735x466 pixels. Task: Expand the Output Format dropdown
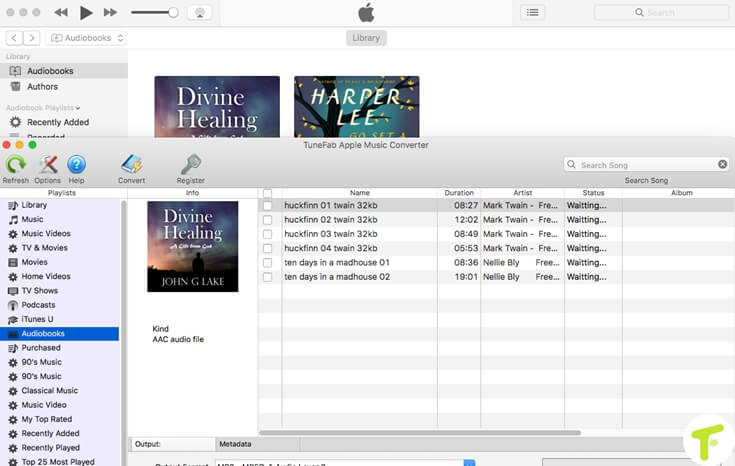469,463
